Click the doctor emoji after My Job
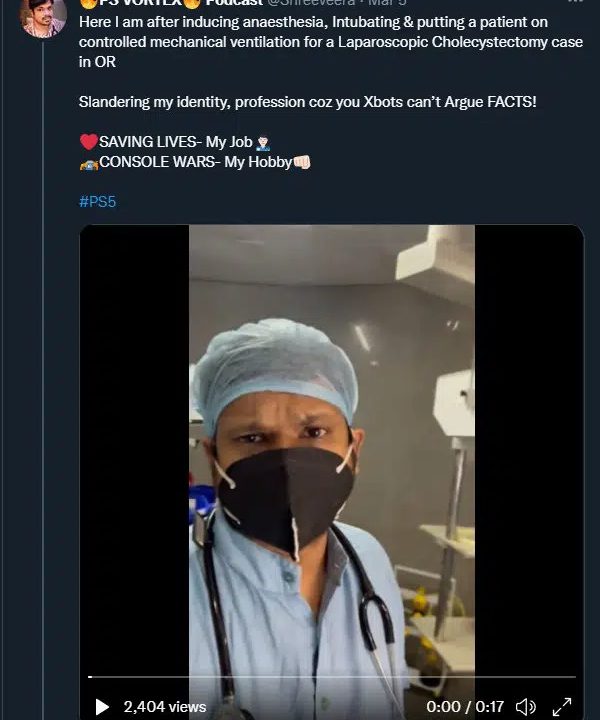 263,142
